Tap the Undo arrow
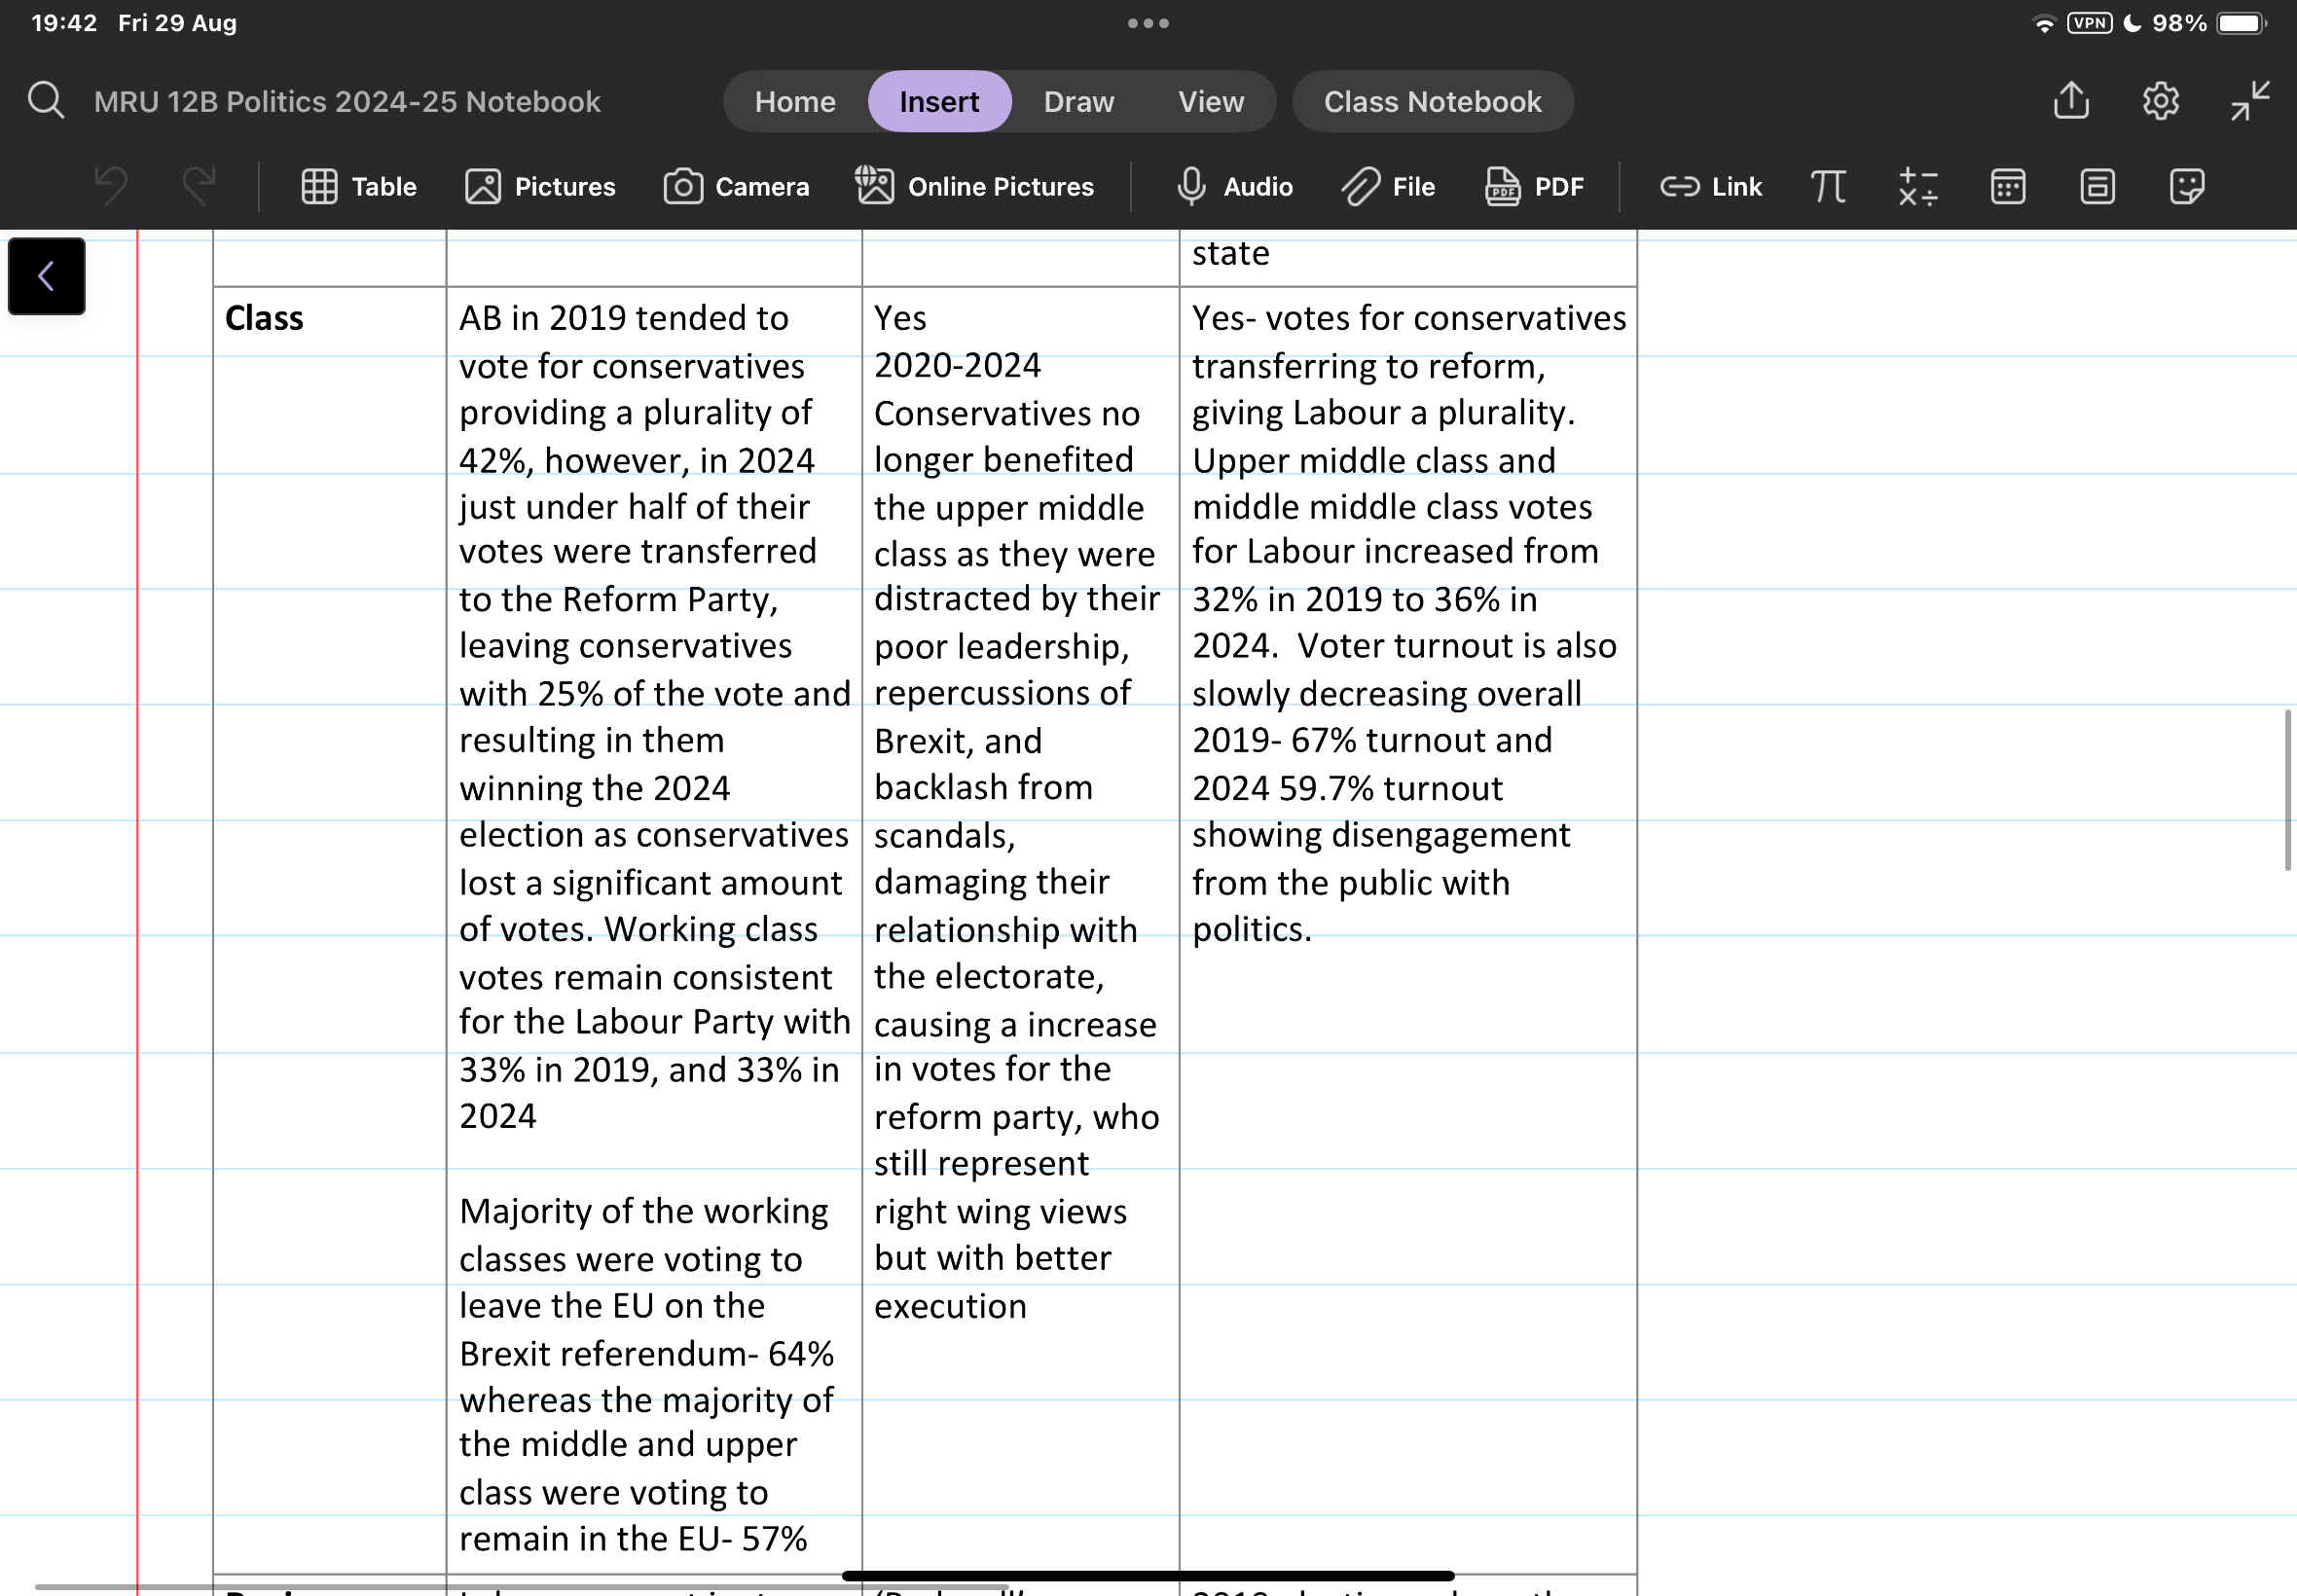Screen dimensions: 2297x1596 point(111,186)
